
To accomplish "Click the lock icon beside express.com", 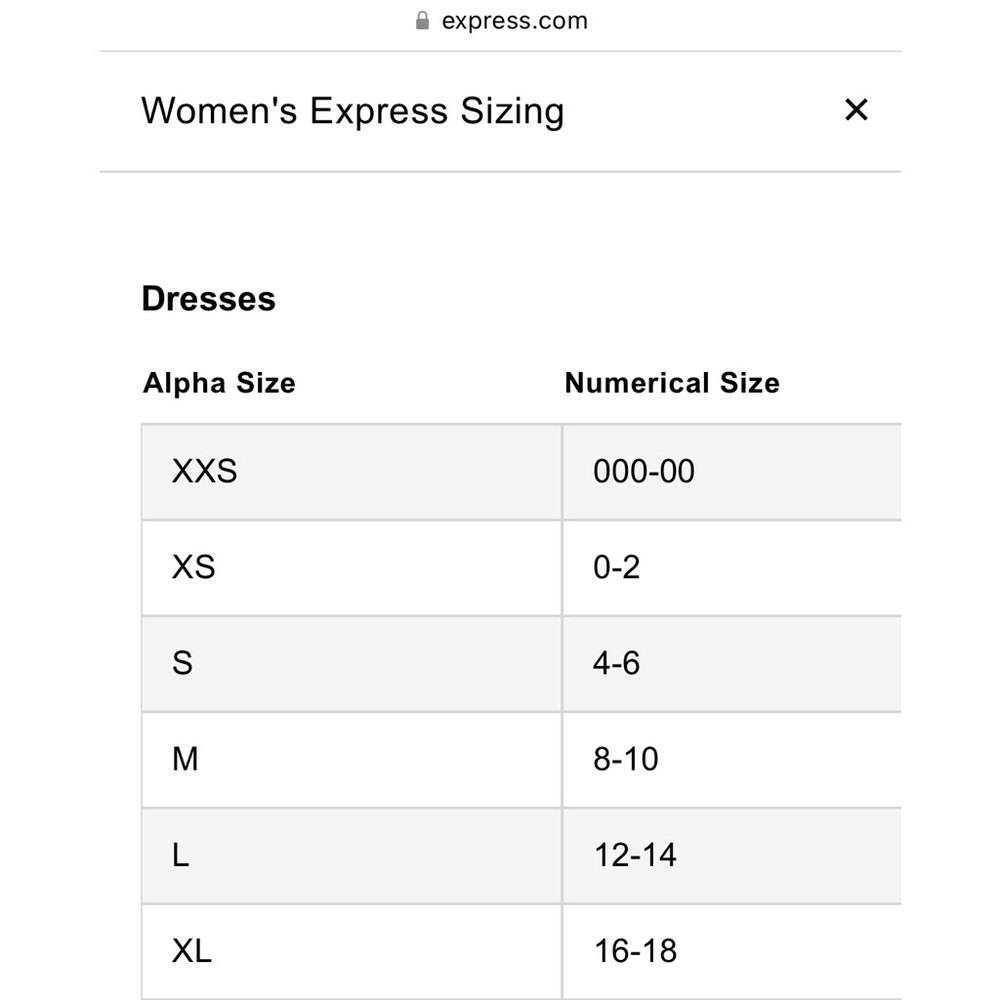I will point(422,20).
